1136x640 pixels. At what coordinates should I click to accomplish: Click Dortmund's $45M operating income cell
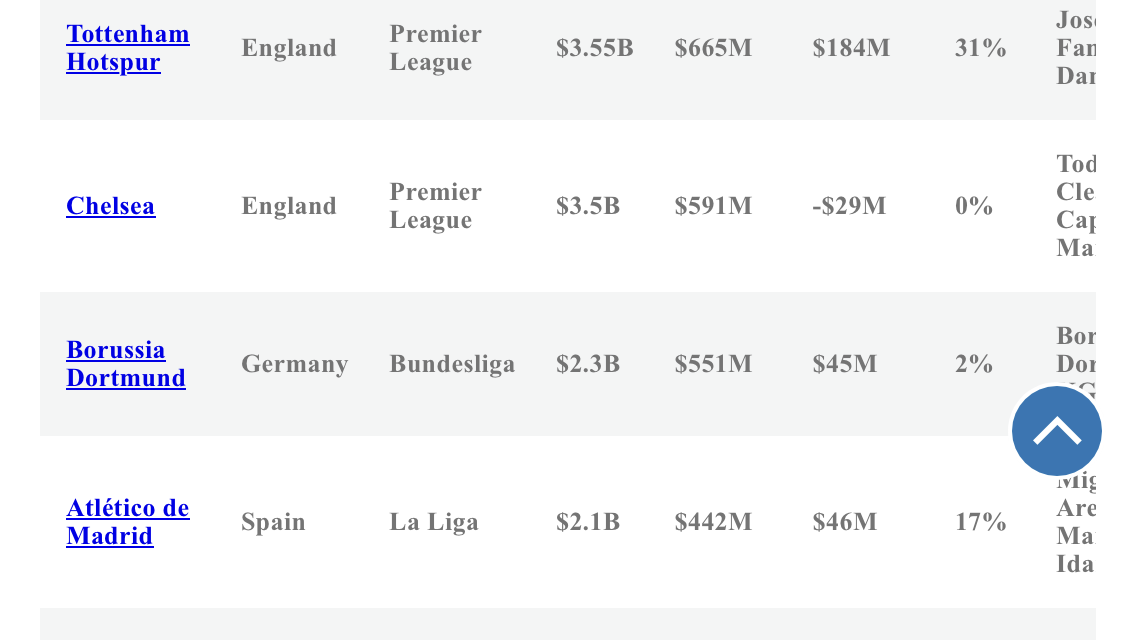point(844,364)
